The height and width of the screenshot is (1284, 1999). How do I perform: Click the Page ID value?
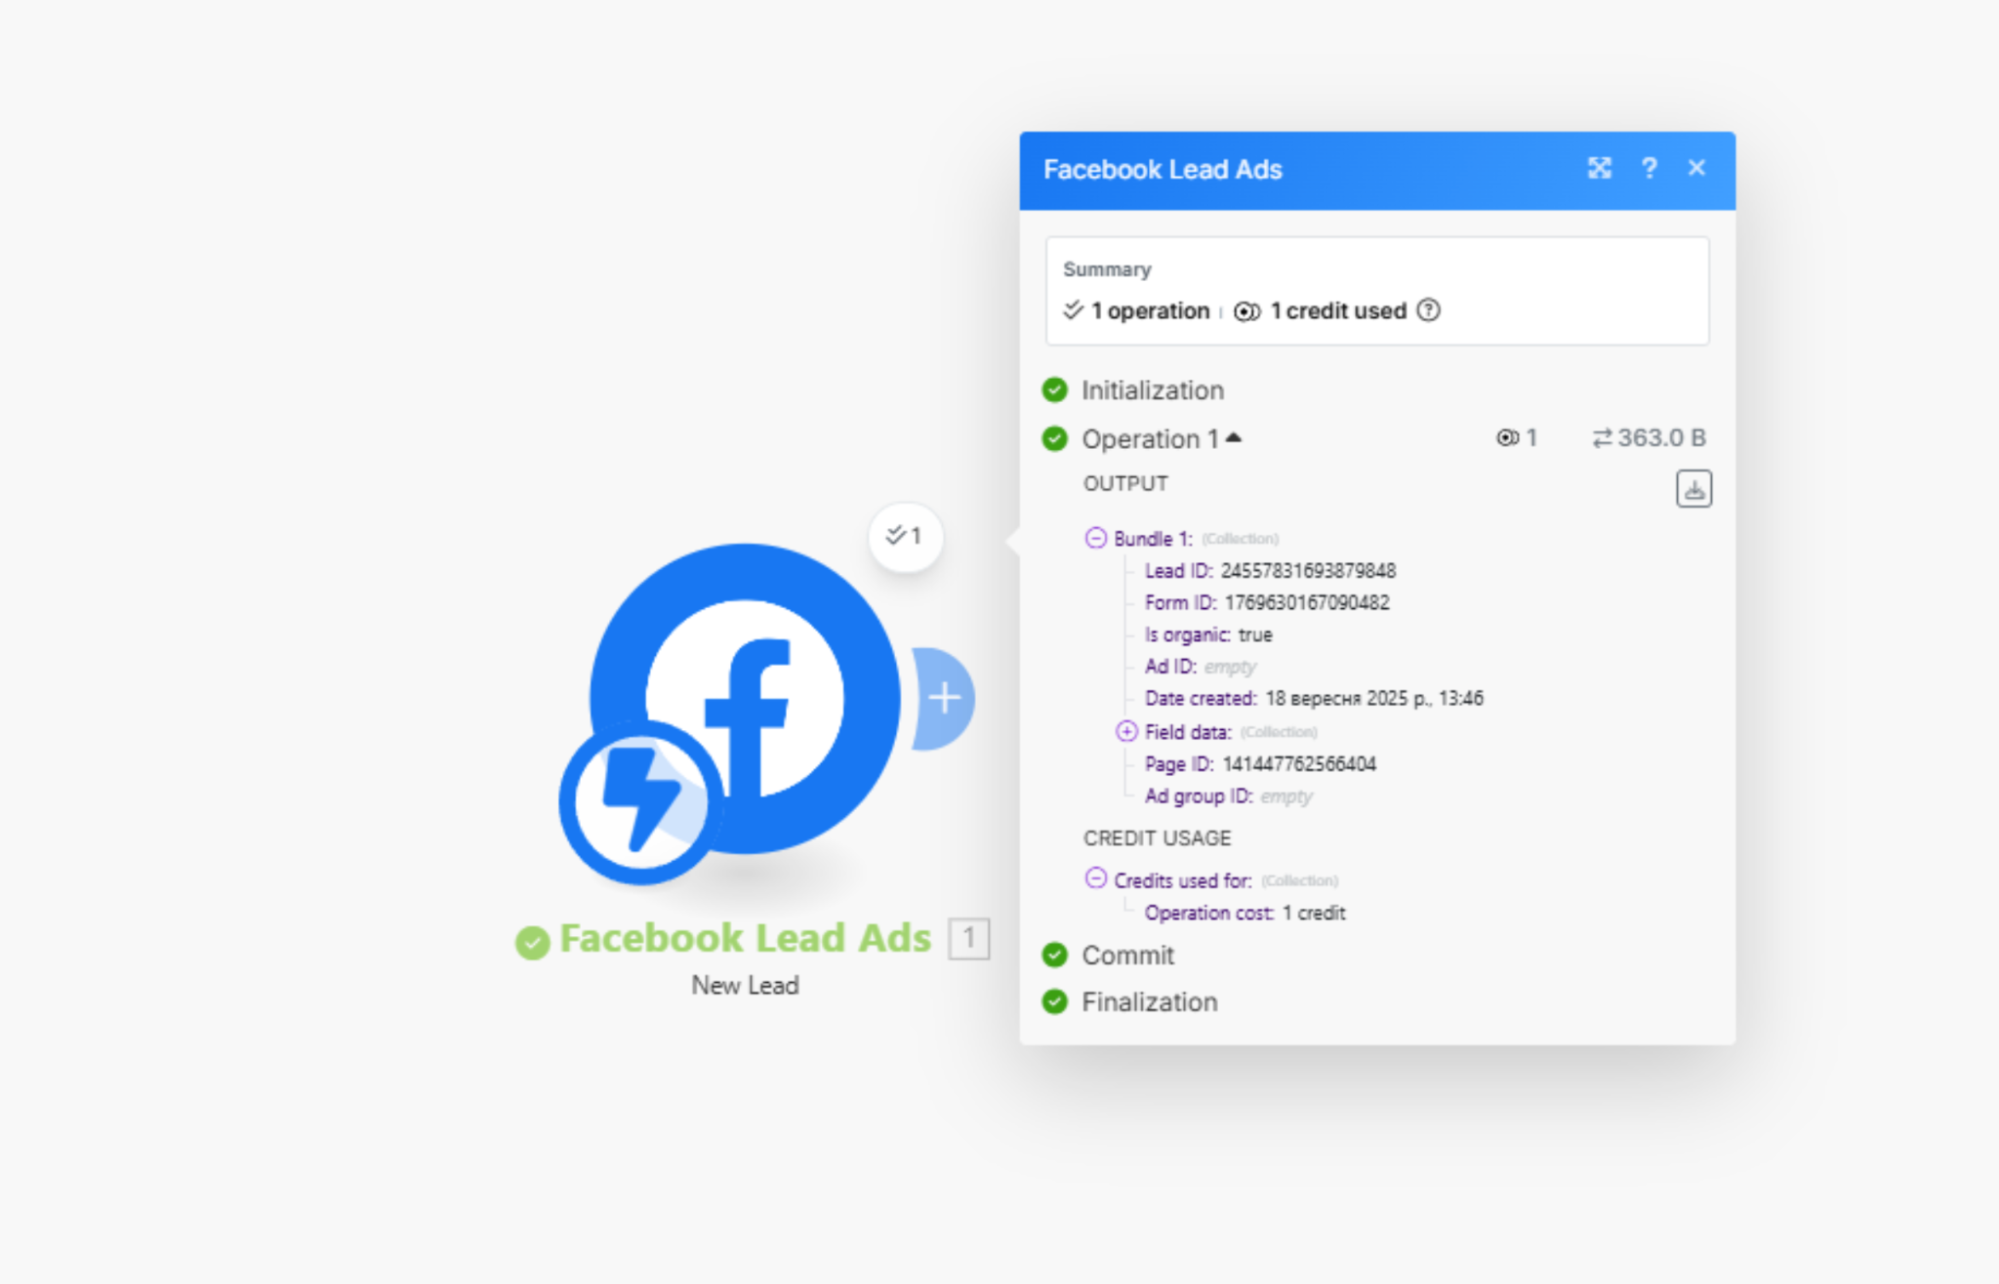tap(1299, 764)
